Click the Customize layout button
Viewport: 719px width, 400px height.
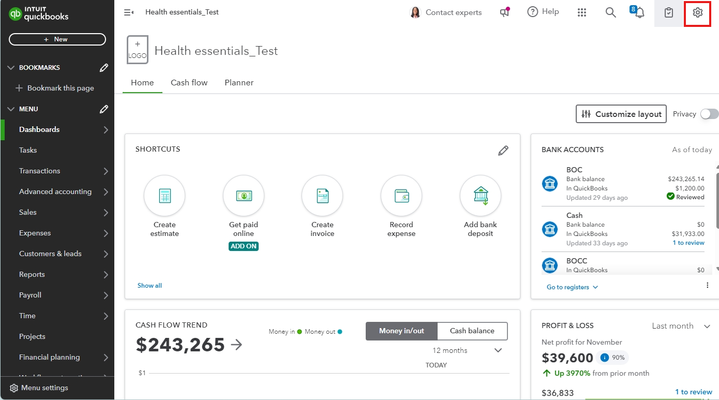(x=621, y=114)
